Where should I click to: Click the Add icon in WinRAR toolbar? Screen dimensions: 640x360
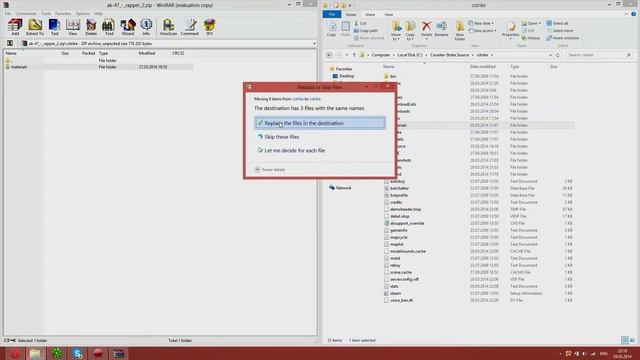pos(15,27)
